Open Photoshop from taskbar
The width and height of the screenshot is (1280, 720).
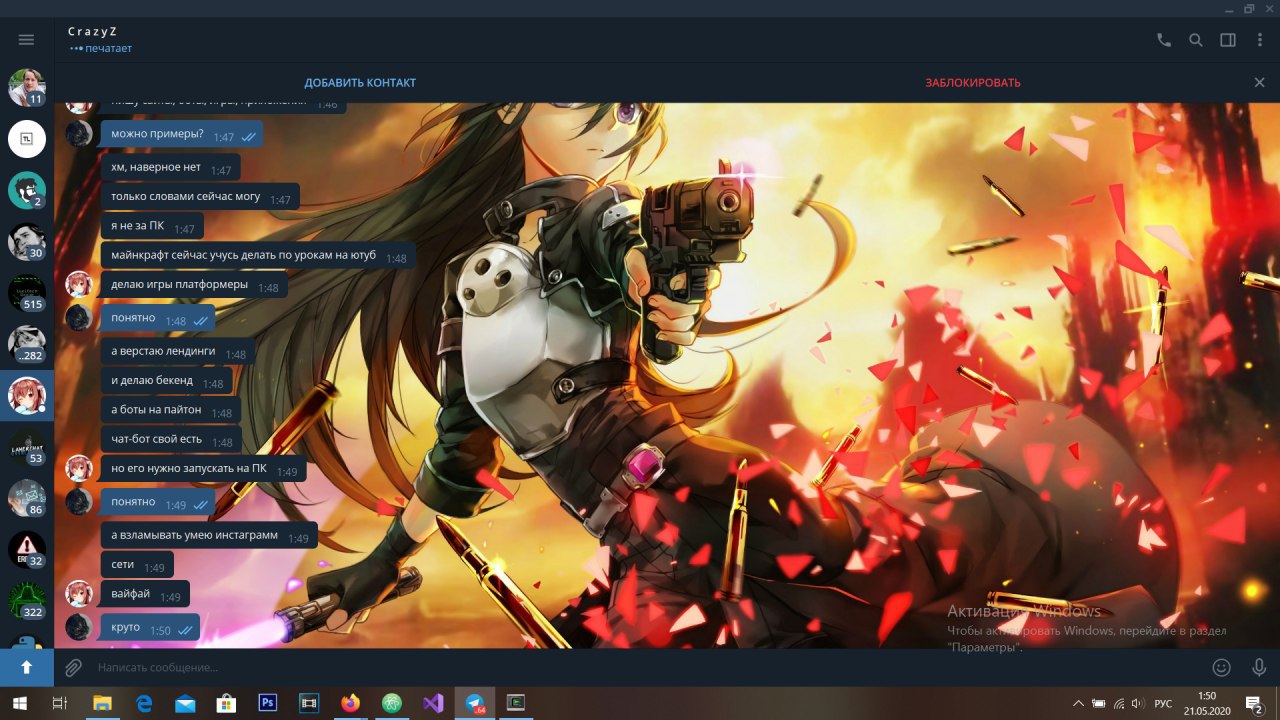(x=267, y=703)
